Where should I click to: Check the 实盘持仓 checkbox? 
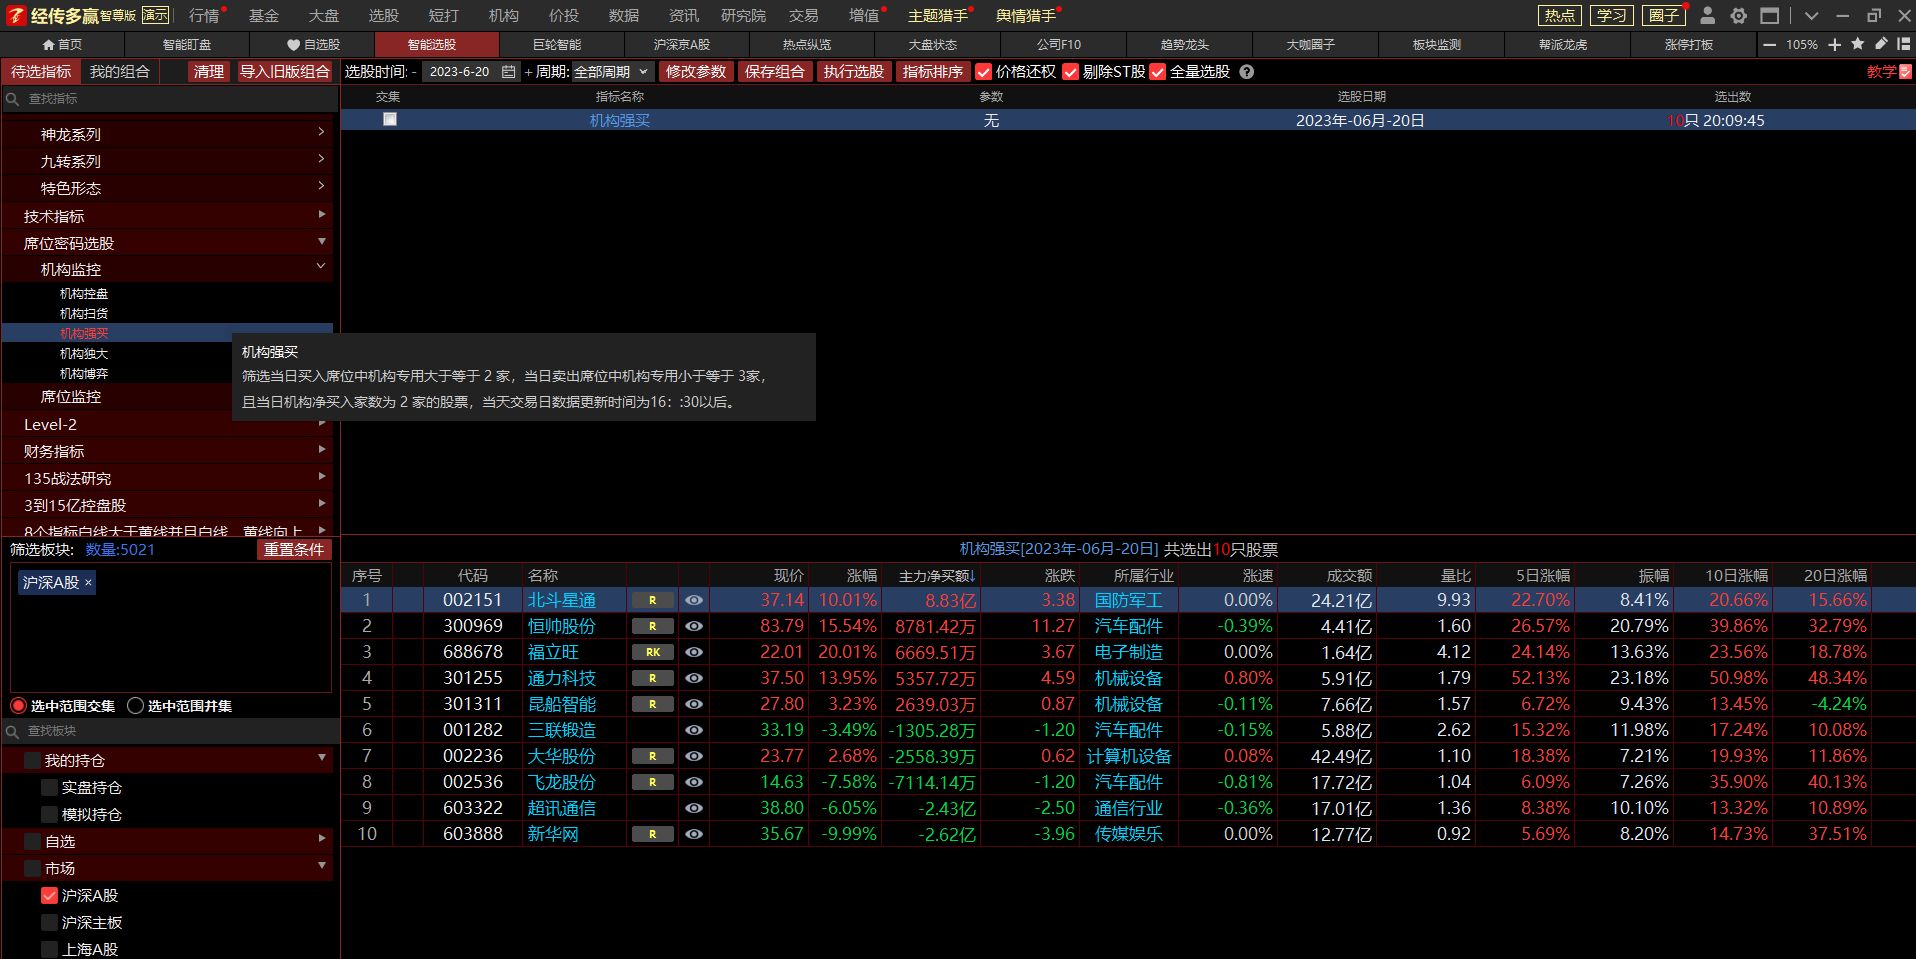(49, 787)
